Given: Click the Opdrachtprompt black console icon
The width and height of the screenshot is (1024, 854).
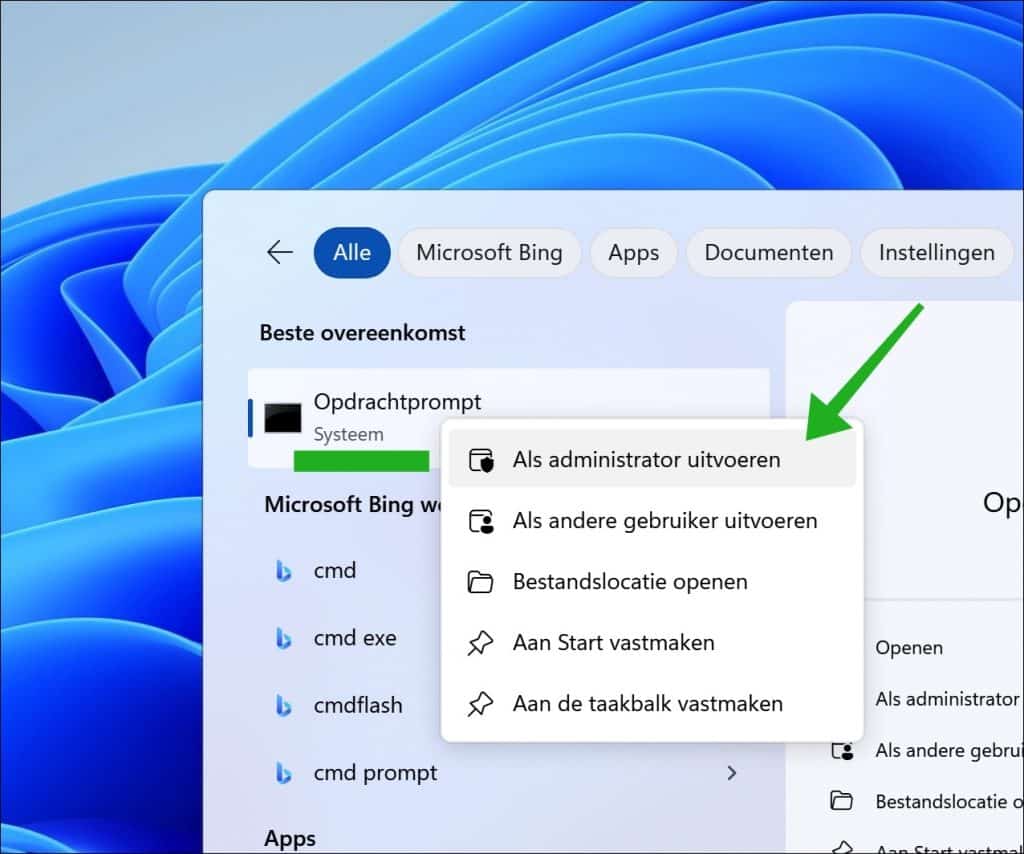Looking at the screenshot, I should pyautogui.click(x=283, y=418).
